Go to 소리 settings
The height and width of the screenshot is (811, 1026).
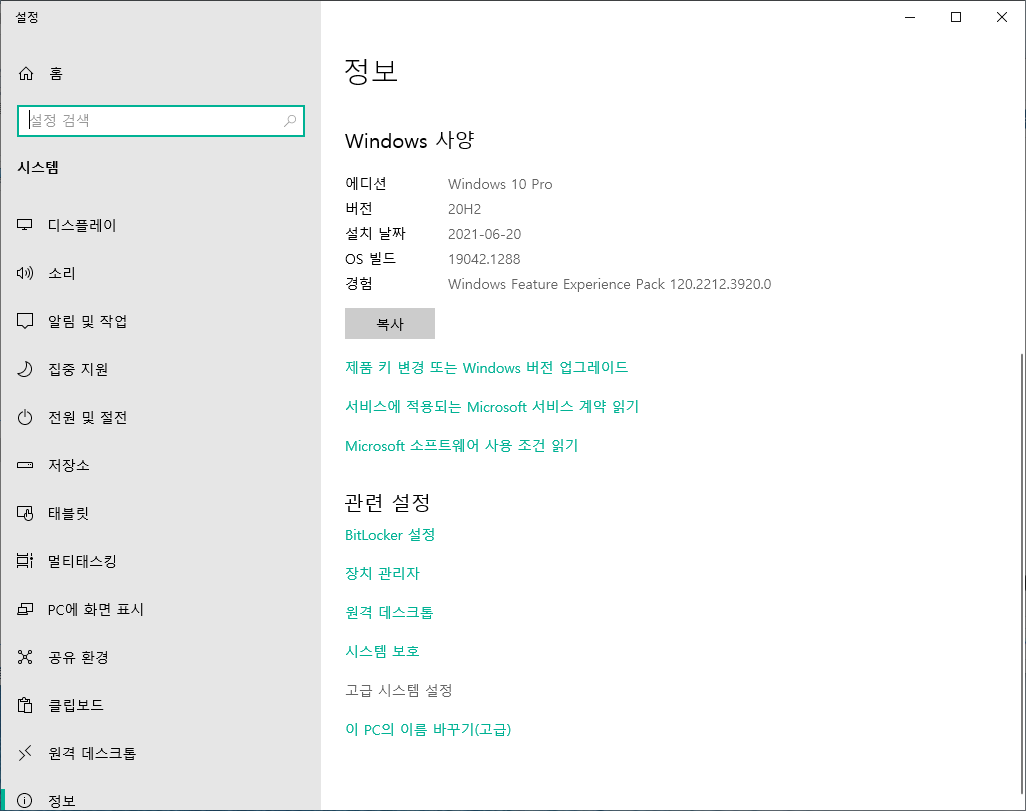pos(160,273)
